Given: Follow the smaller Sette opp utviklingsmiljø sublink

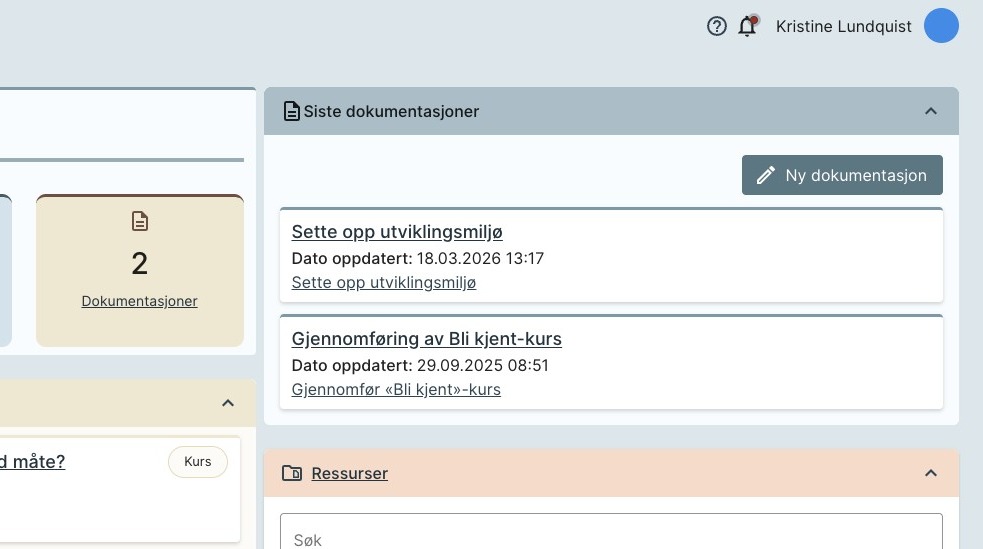Looking at the screenshot, I should pos(384,283).
